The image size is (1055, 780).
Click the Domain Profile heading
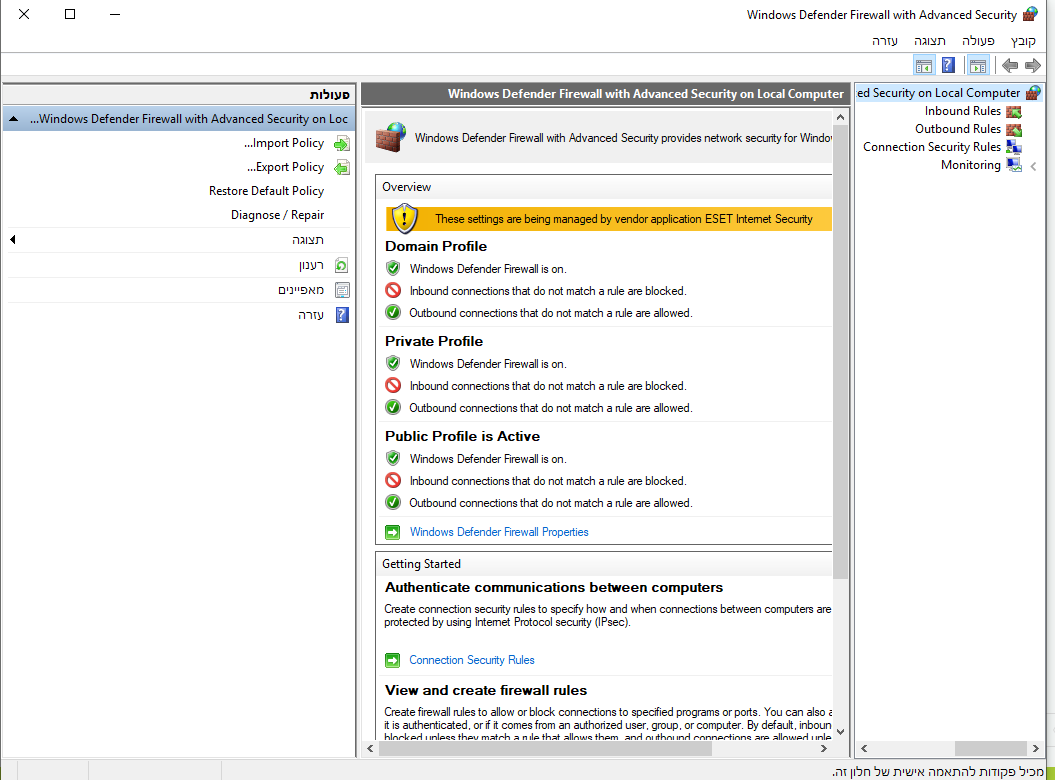click(x=436, y=246)
